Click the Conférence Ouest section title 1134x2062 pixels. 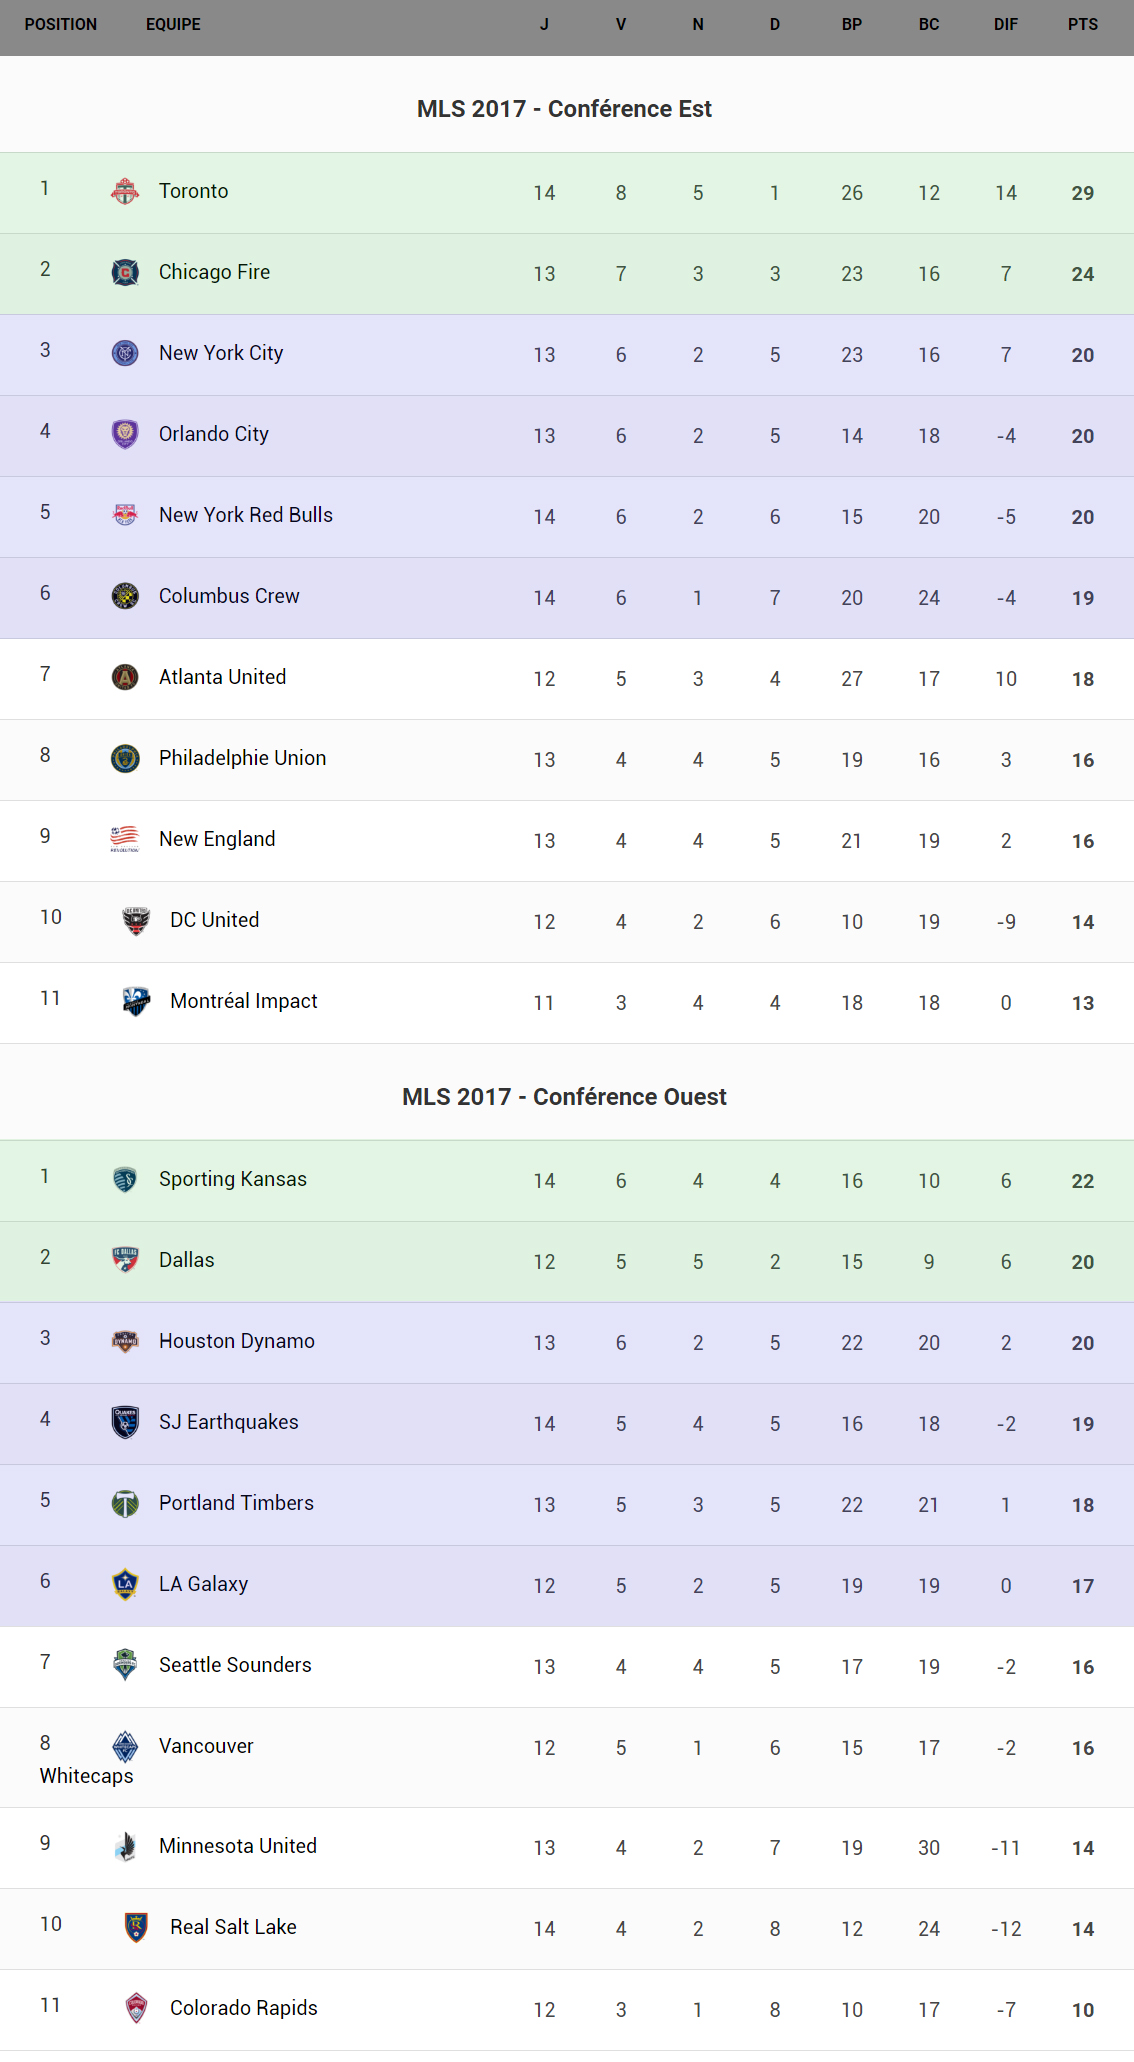click(564, 1097)
